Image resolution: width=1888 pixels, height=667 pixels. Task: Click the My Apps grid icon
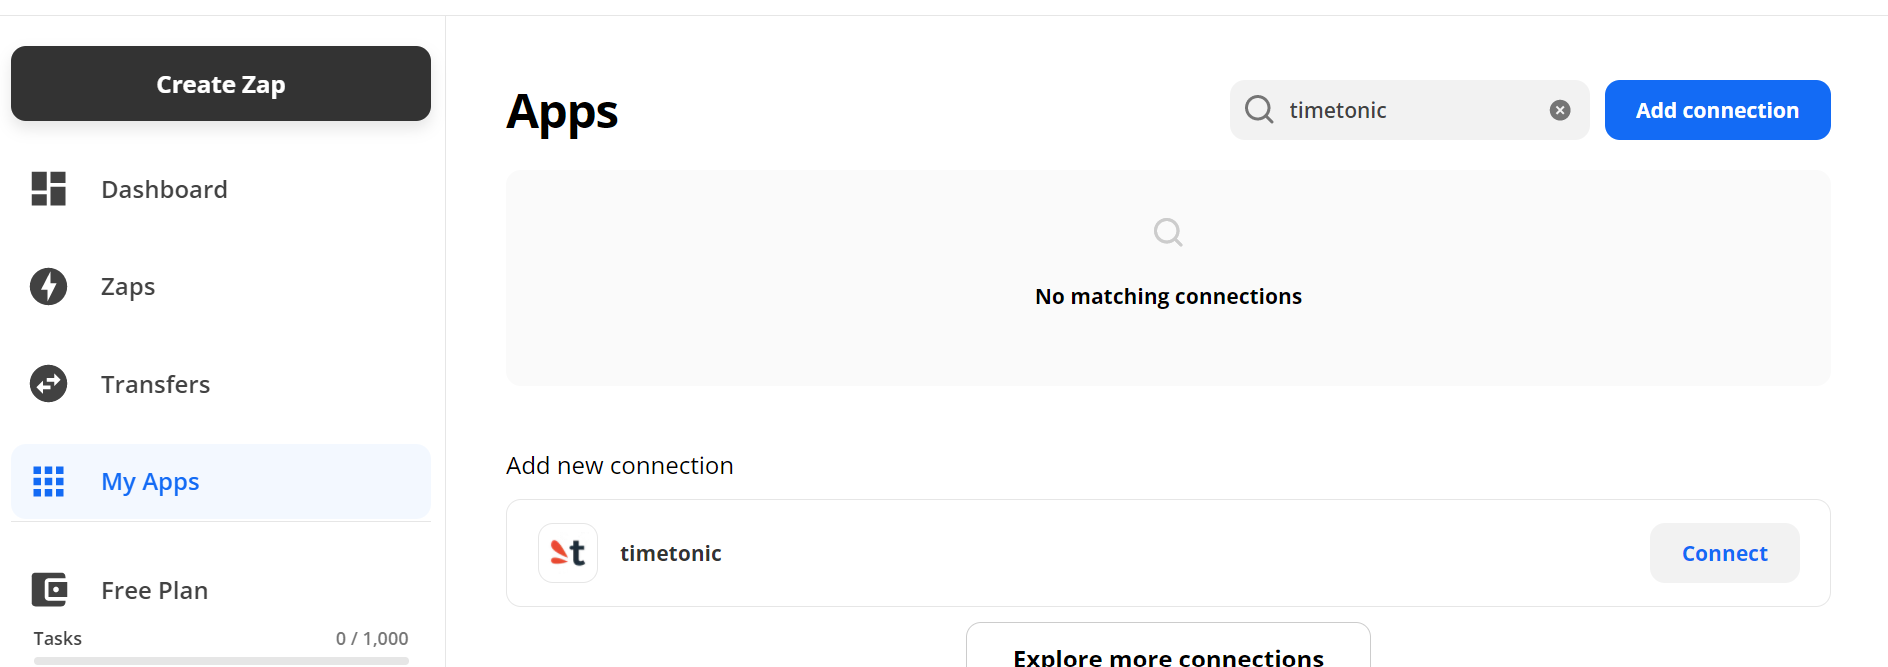[48, 481]
